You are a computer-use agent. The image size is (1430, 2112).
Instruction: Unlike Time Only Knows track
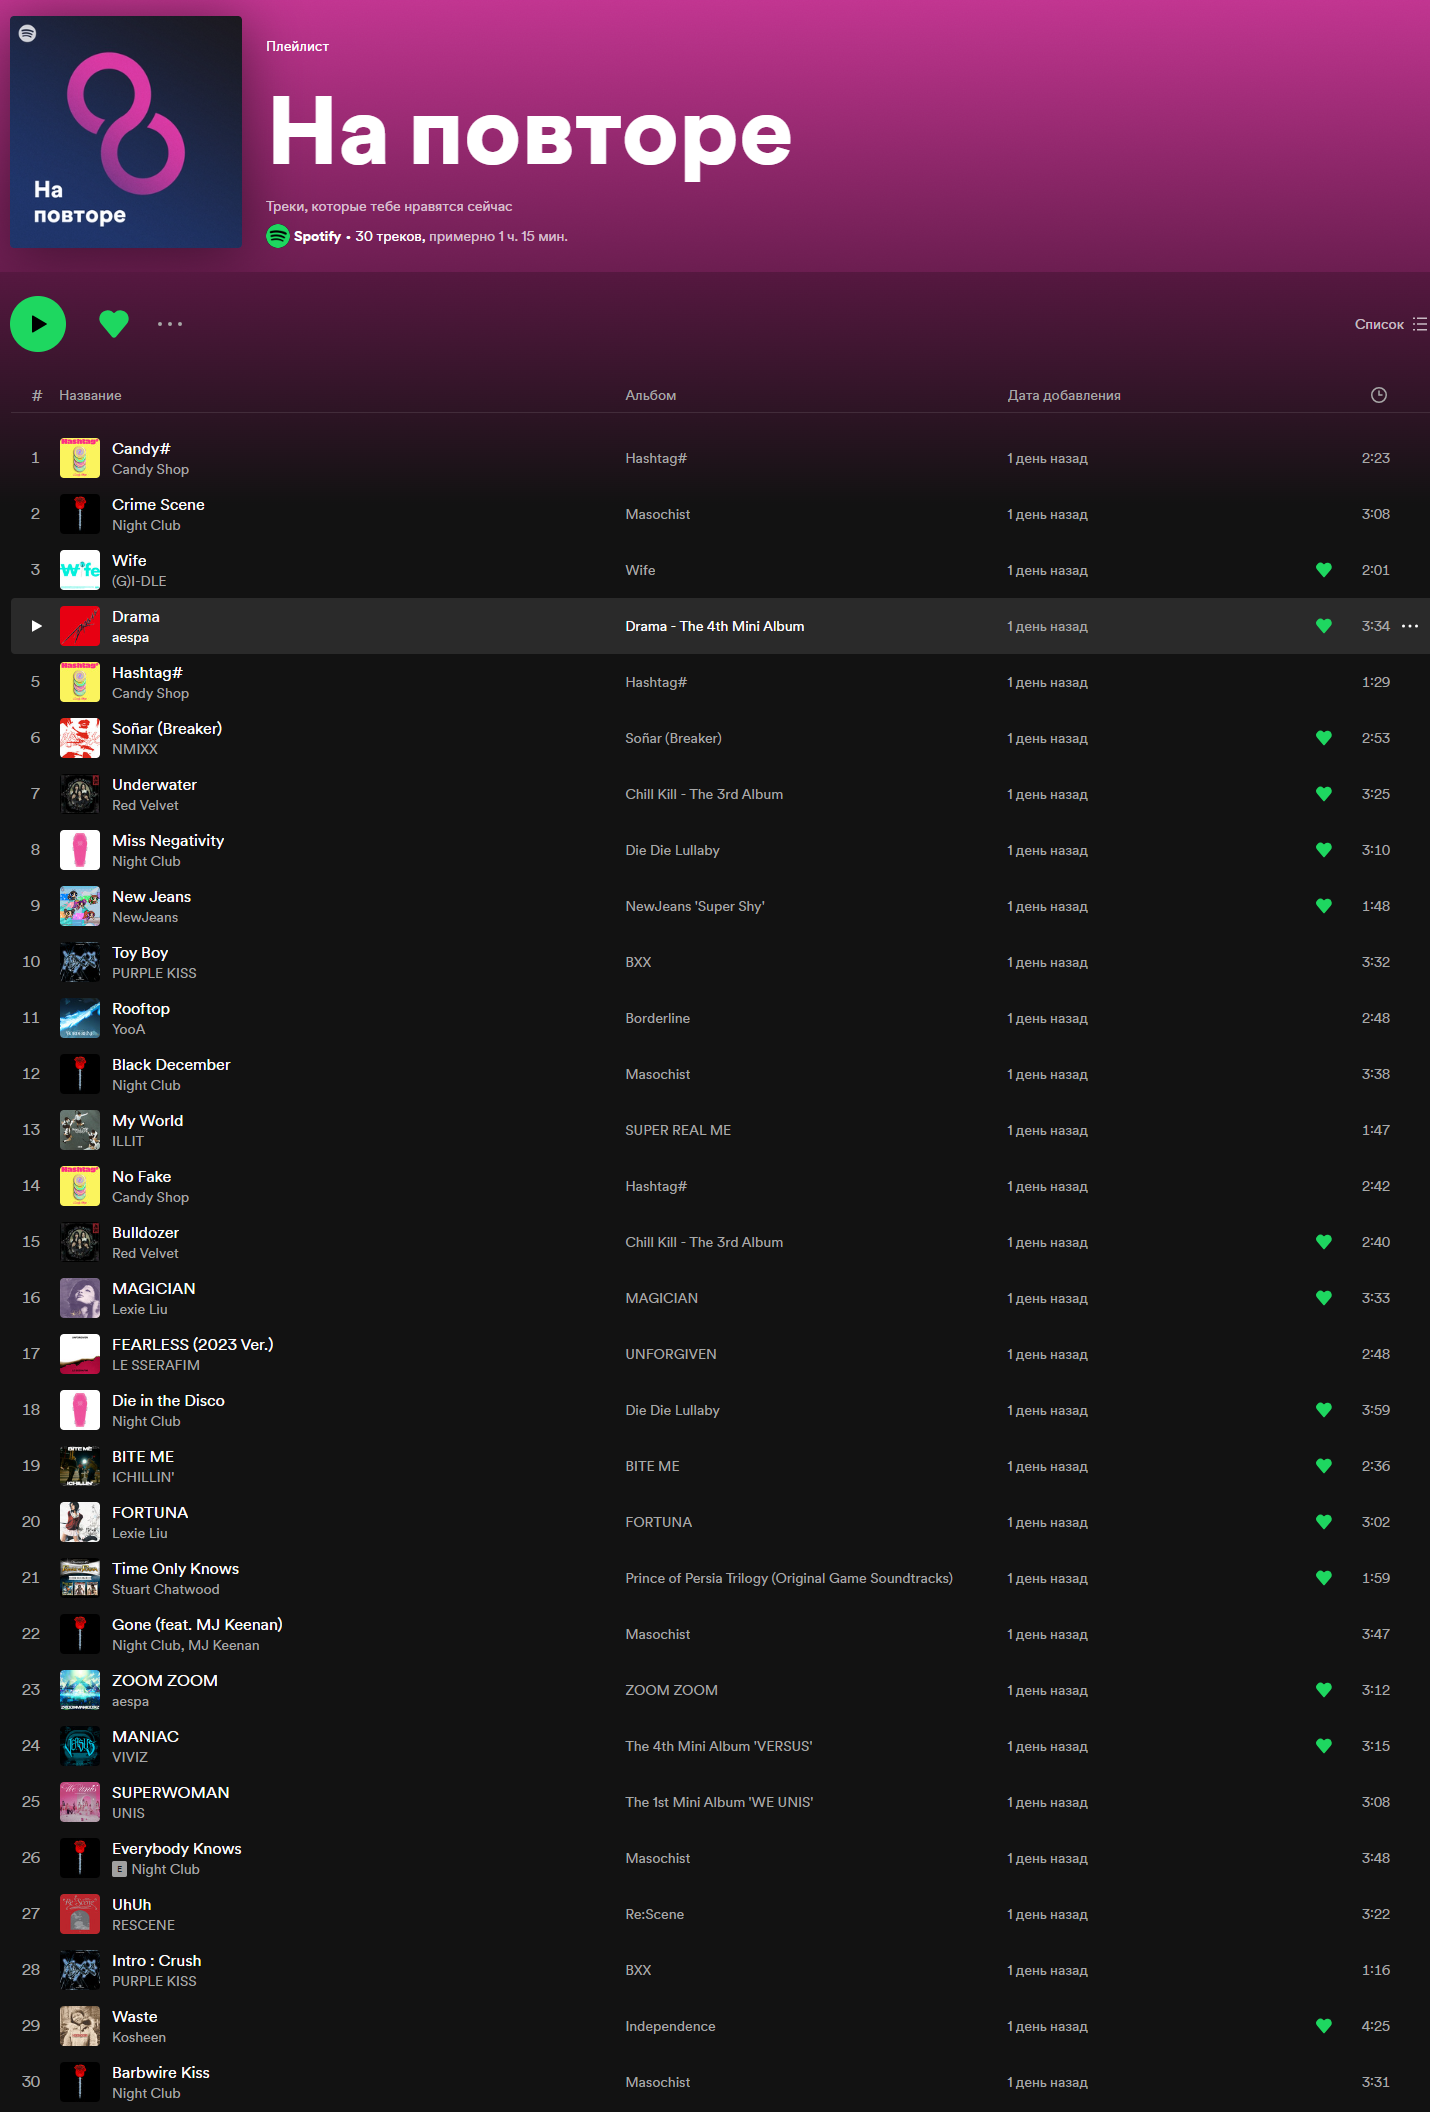click(1324, 1578)
